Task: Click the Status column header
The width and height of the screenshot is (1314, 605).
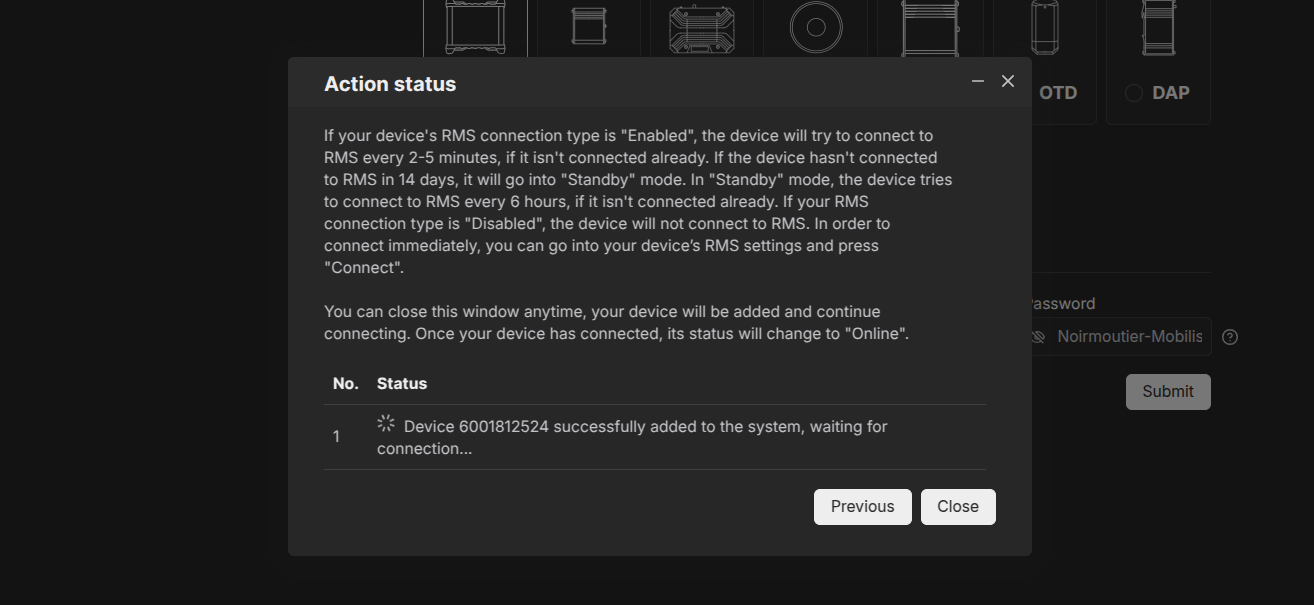Action: pyautogui.click(x=402, y=384)
